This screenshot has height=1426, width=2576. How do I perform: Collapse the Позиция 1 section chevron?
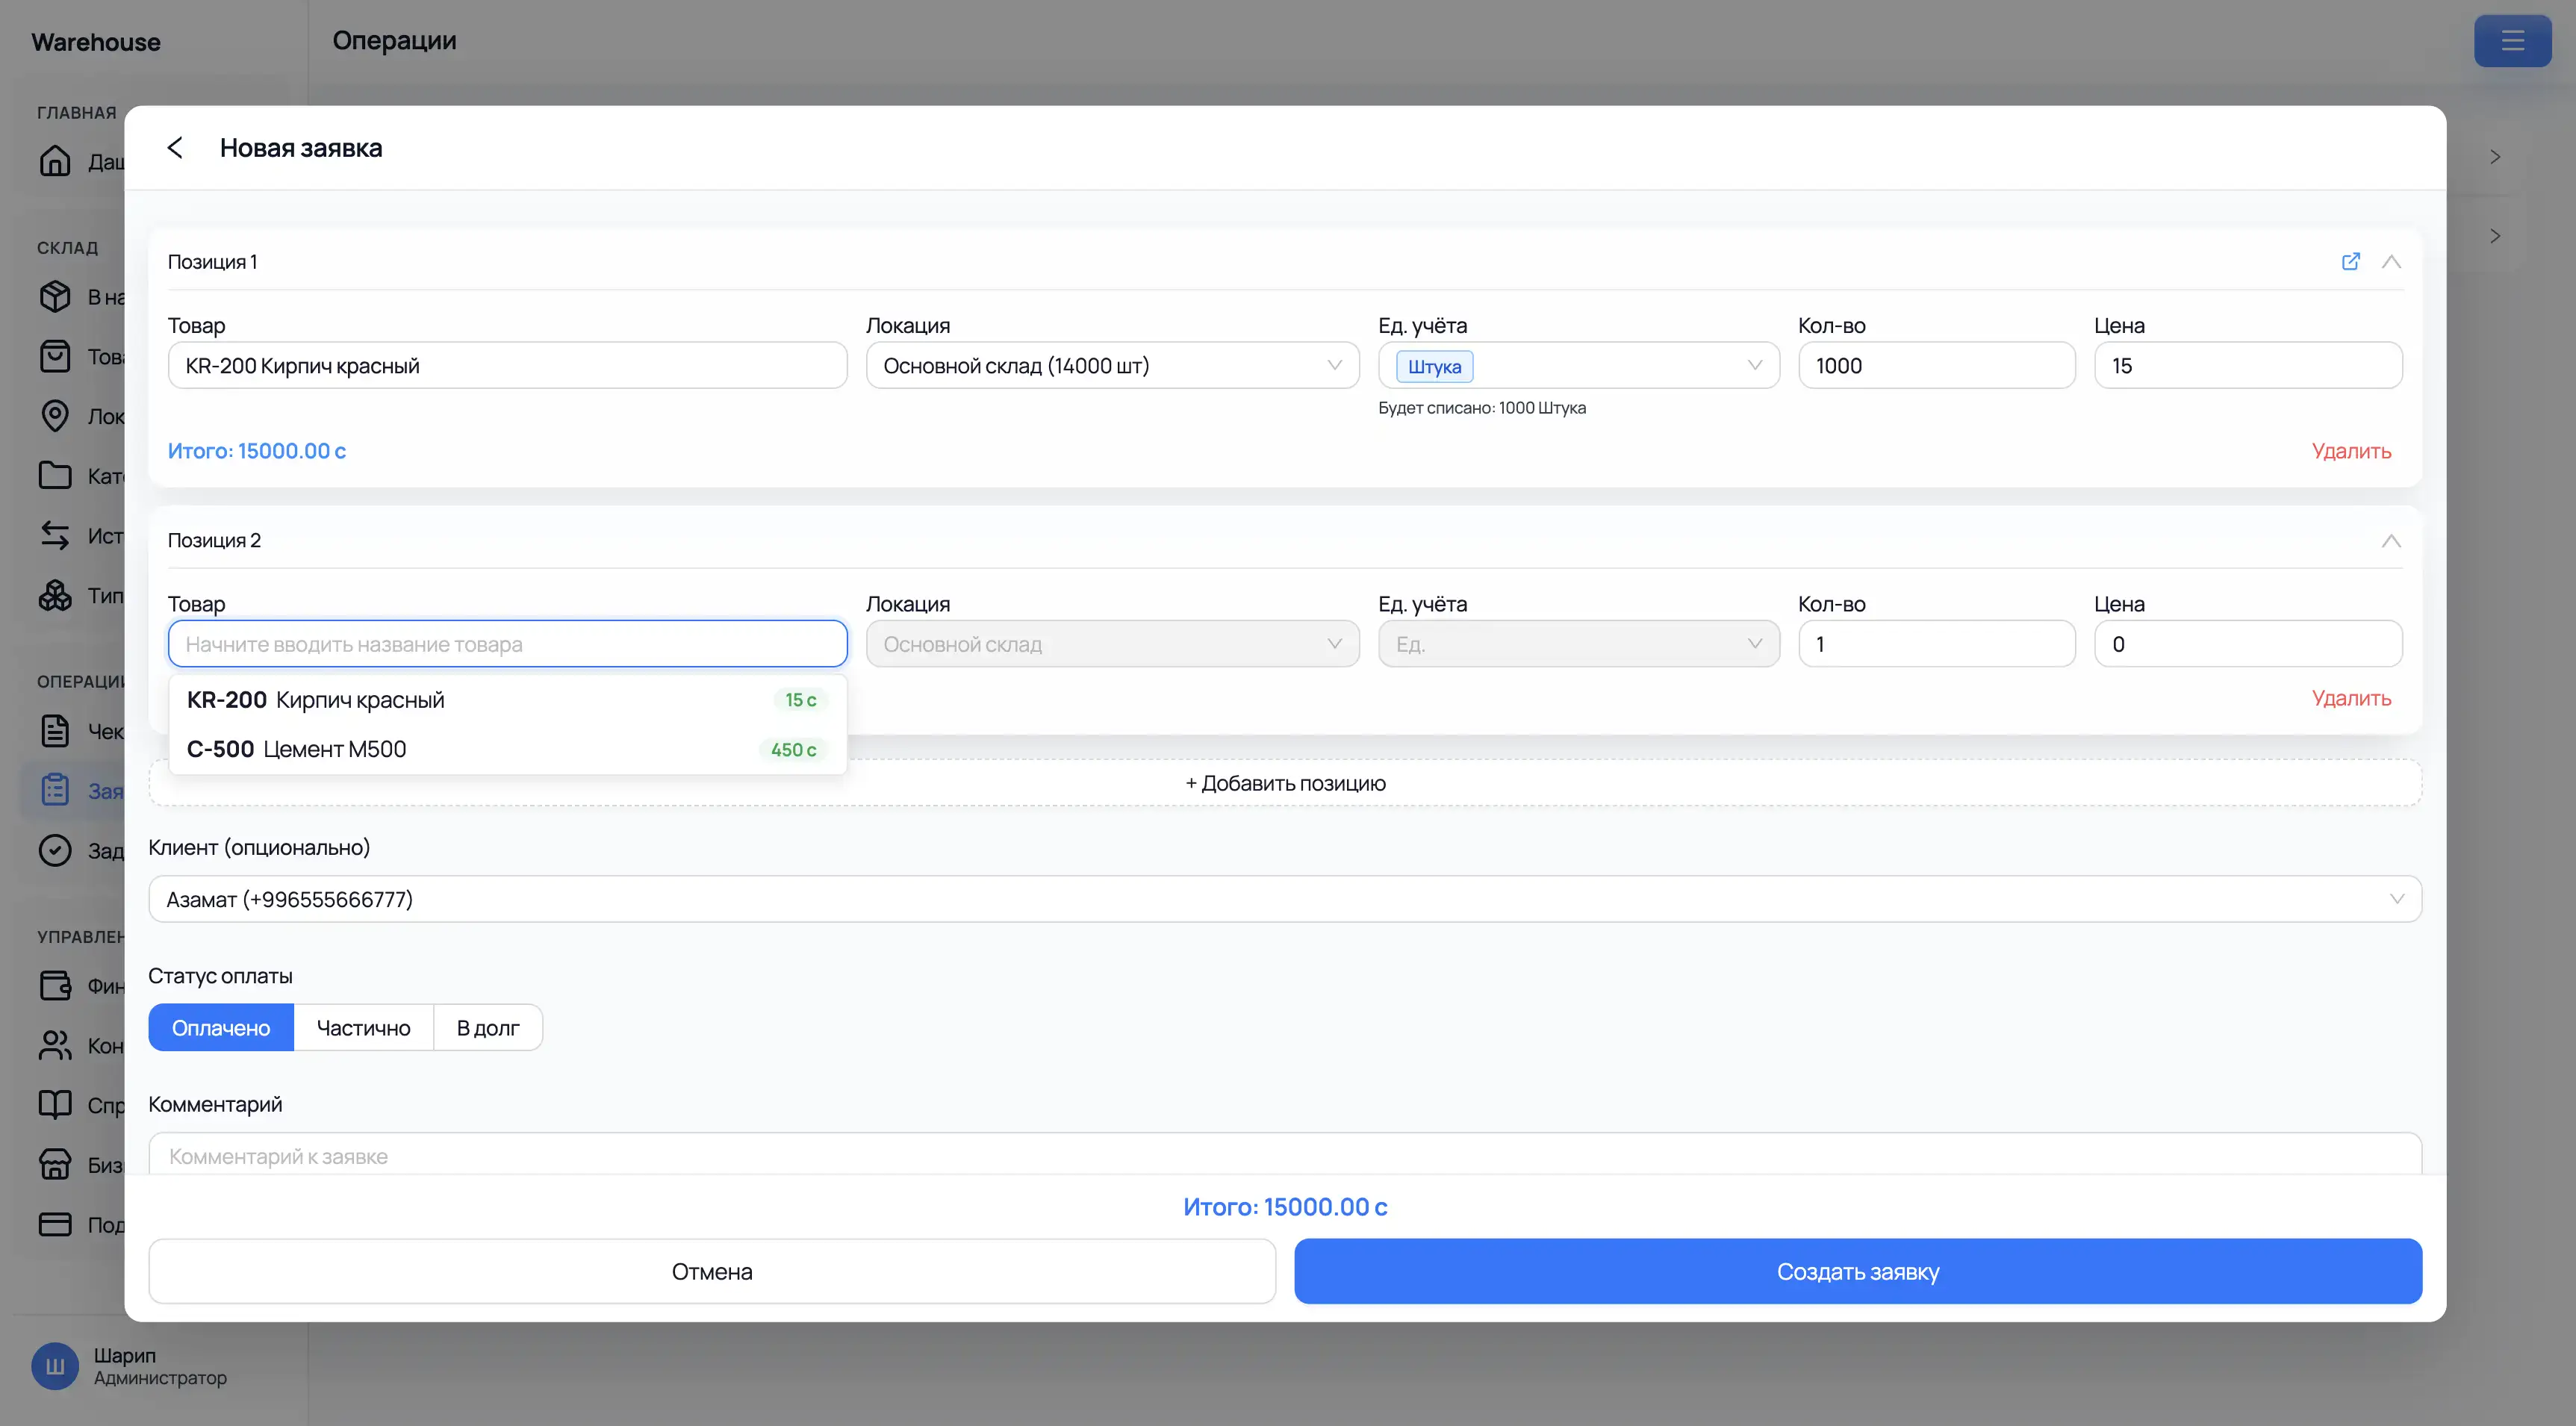pyautogui.click(x=2391, y=261)
